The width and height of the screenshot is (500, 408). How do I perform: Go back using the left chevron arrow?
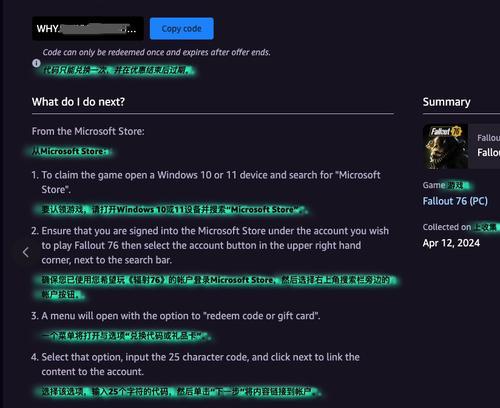[26, 252]
